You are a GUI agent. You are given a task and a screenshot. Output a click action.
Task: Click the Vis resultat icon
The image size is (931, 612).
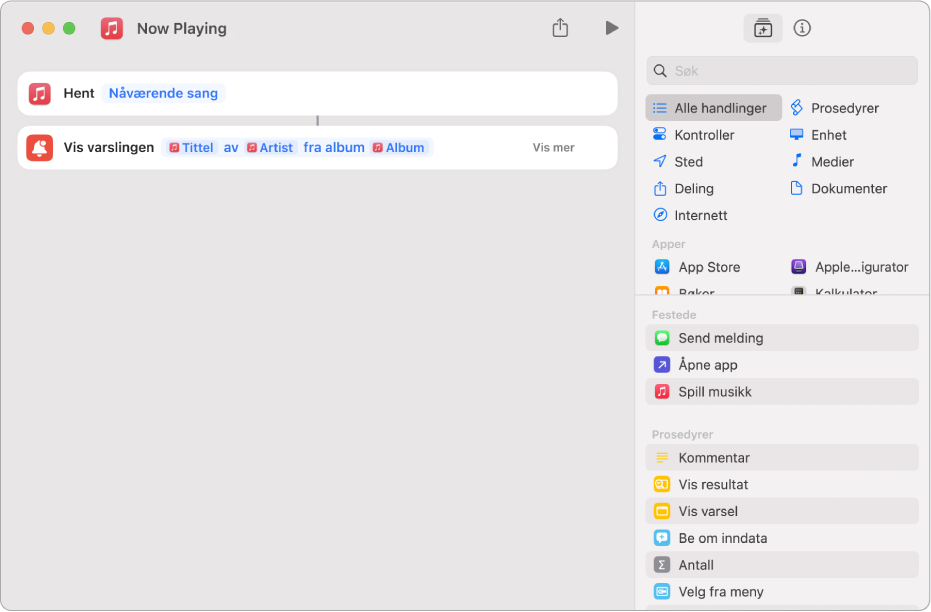(x=662, y=484)
